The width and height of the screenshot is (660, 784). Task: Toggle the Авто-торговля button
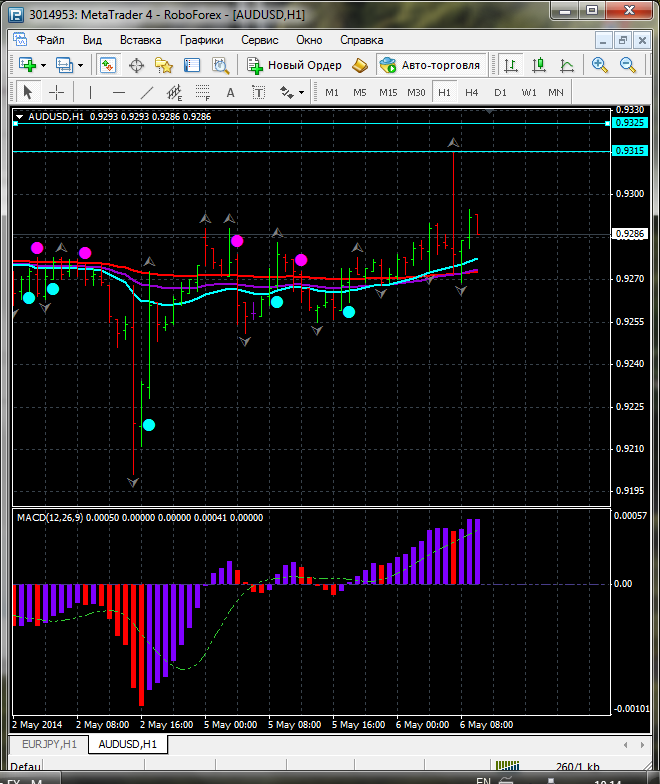pos(430,65)
